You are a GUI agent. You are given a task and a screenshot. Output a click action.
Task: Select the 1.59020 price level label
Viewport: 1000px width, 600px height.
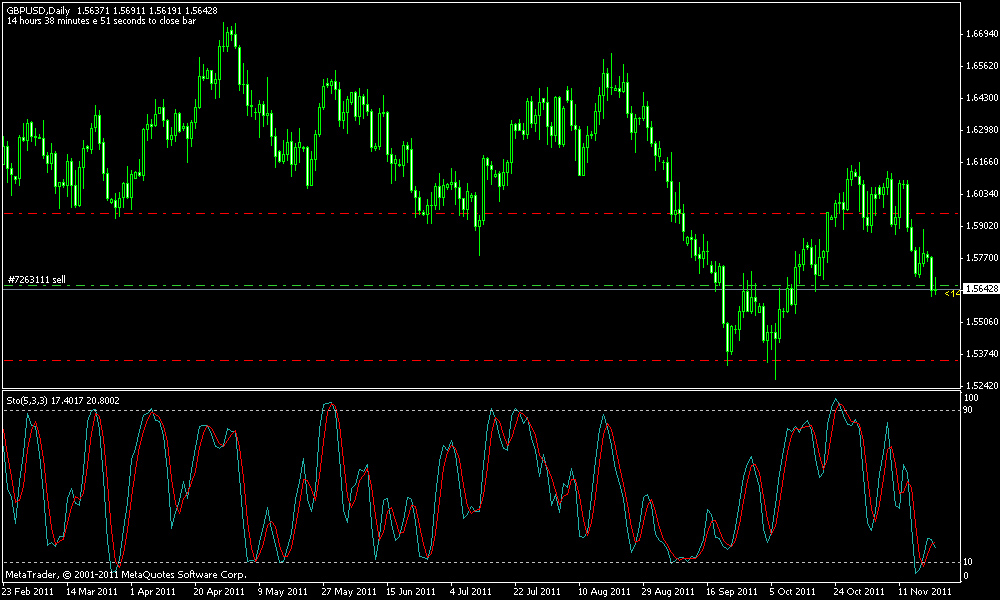[982, 226]
